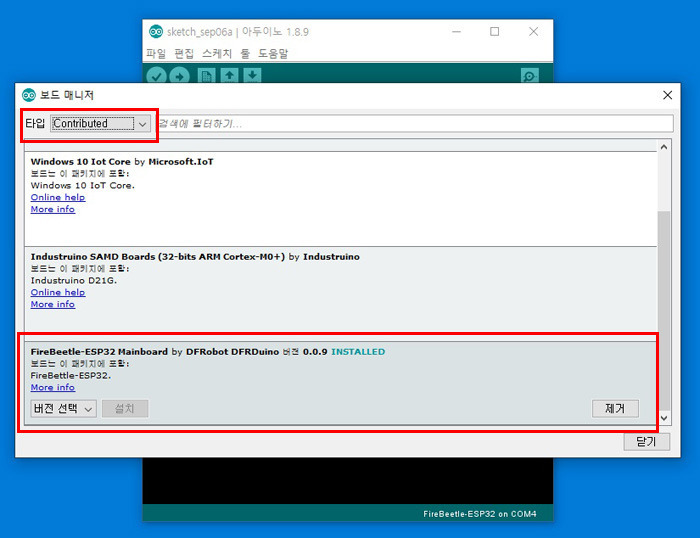Click the scrollbar down arrow in board list

click(664, 418)
